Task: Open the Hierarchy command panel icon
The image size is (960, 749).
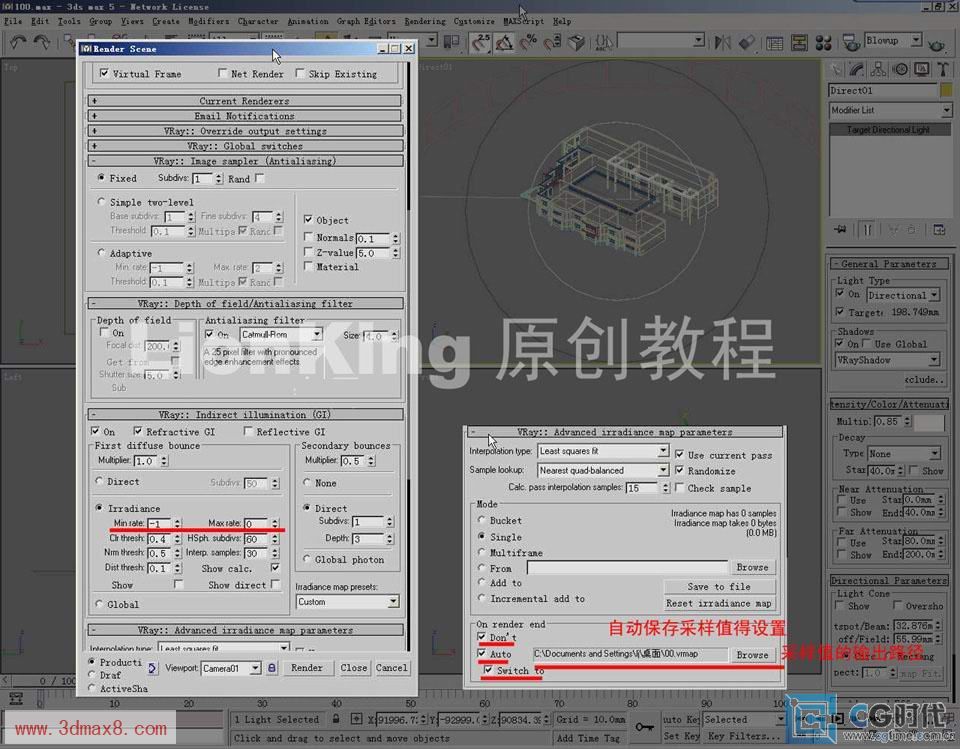Action: [x=880, y=69]
